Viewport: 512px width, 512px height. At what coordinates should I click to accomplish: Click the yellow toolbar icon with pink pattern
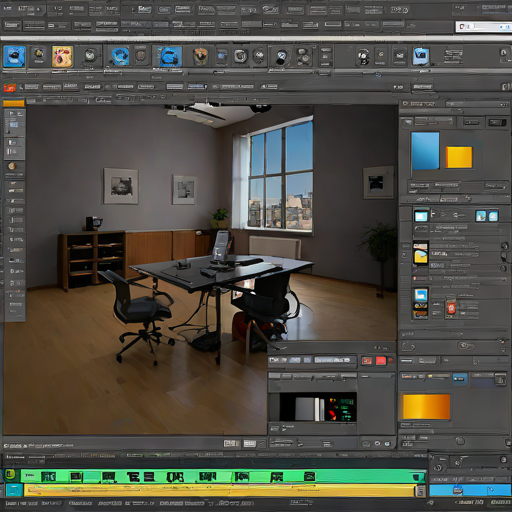(62, 56)
